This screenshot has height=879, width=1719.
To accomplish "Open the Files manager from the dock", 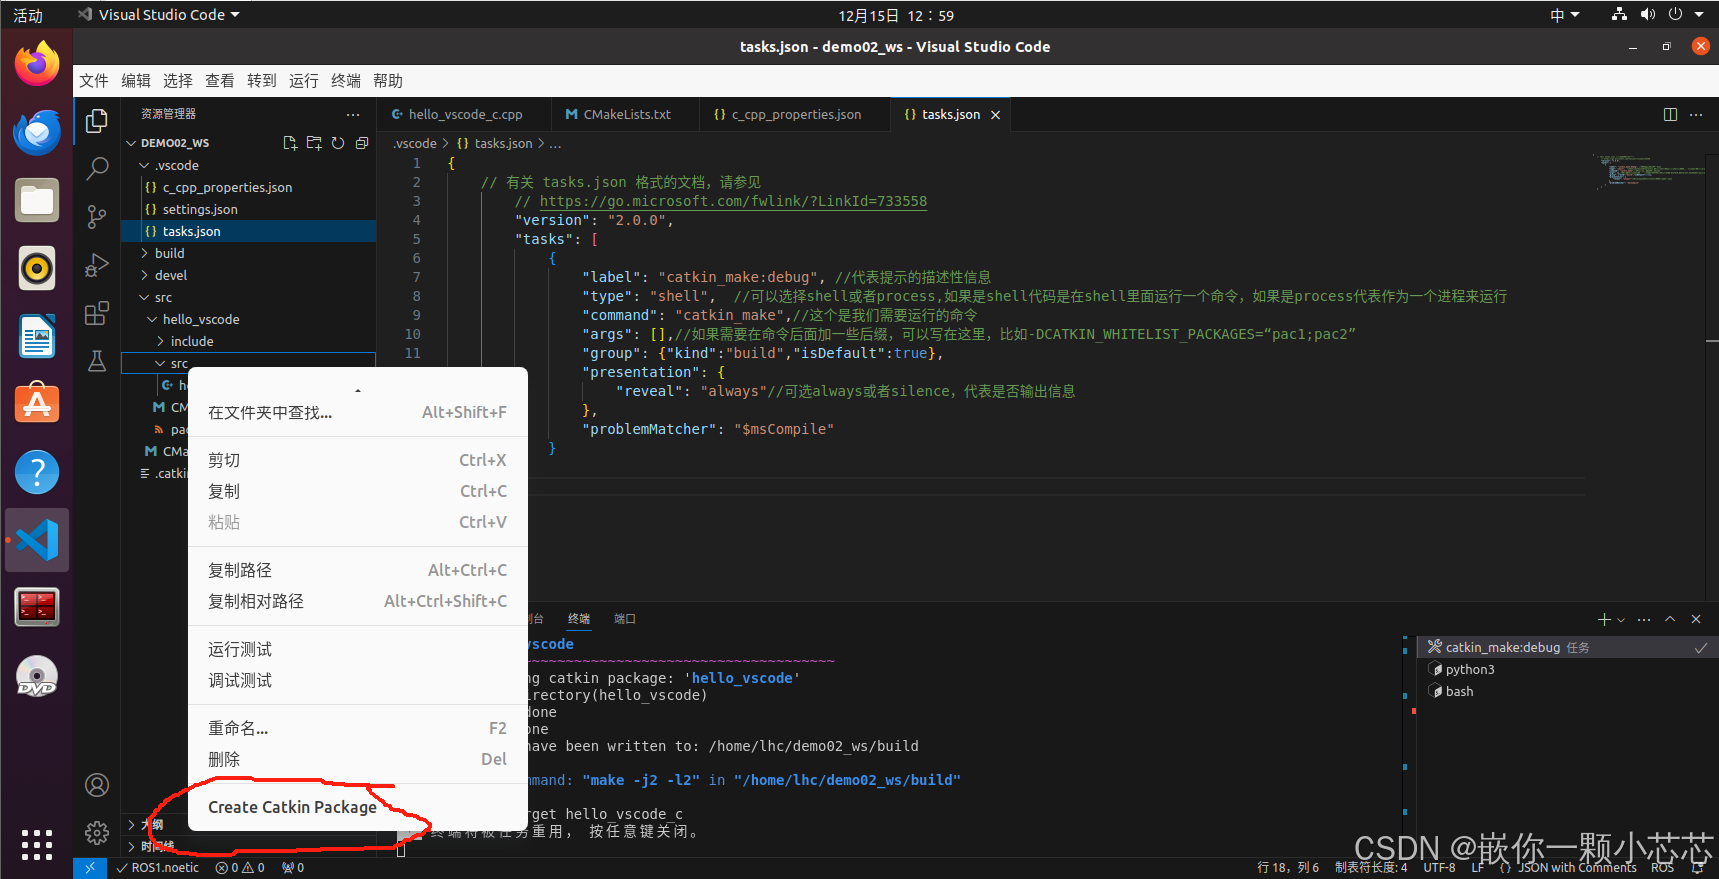I will pos(37,200).
